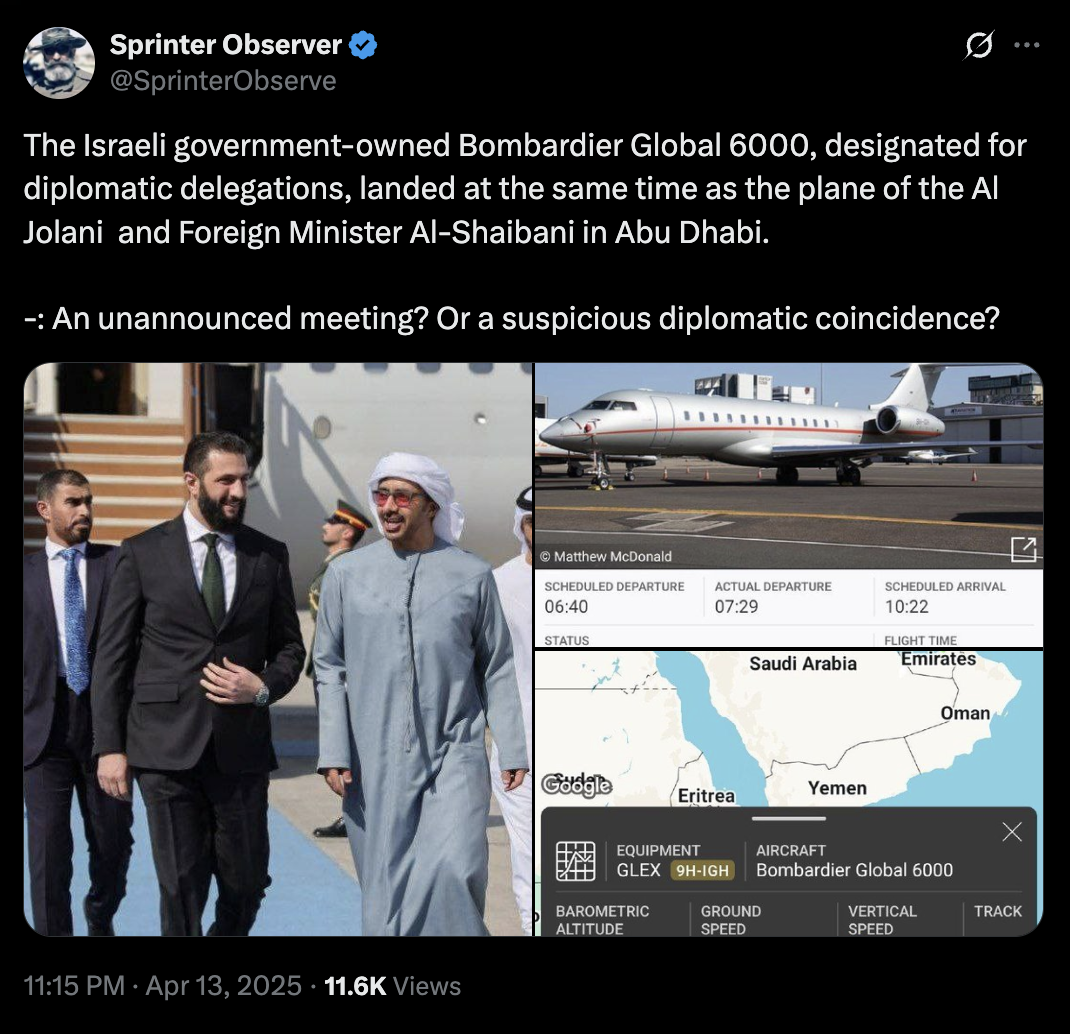Click the 9H-IGH registration badge
Image resolution: width=1070 pixels, height=1034 pixels.
(x=702, y=870)
